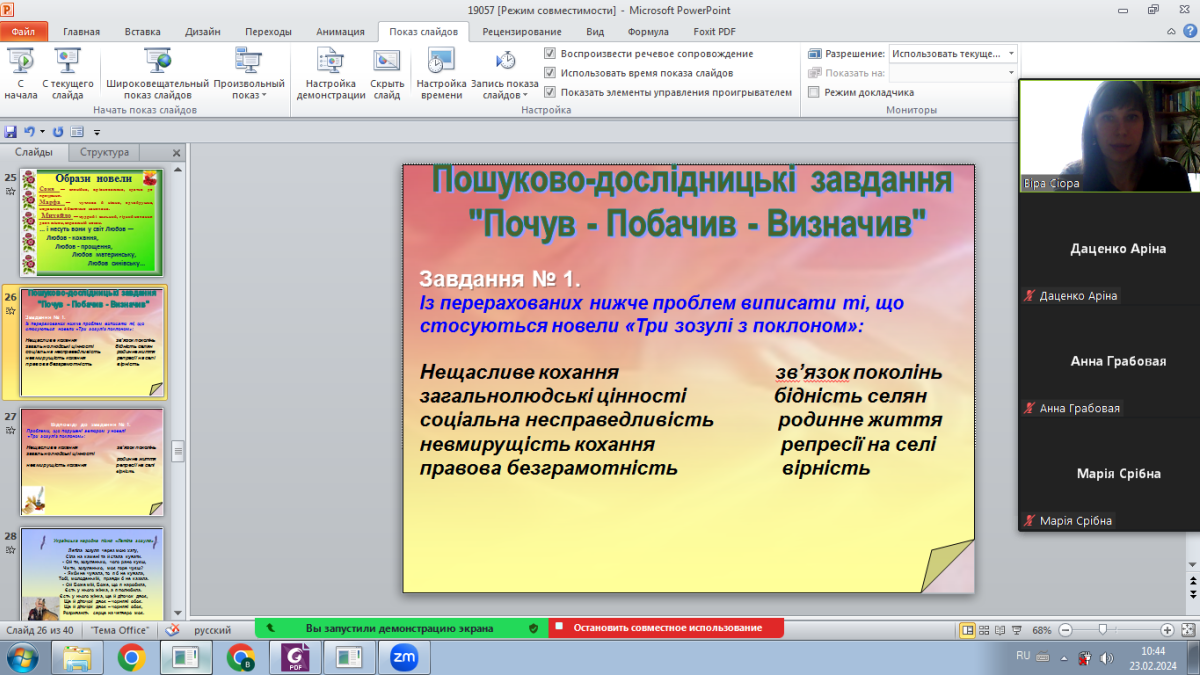Screen dimensions: 1200x675
Task: Click 'С текущего слайда' slideshow icon
Action: click(68, 62)
